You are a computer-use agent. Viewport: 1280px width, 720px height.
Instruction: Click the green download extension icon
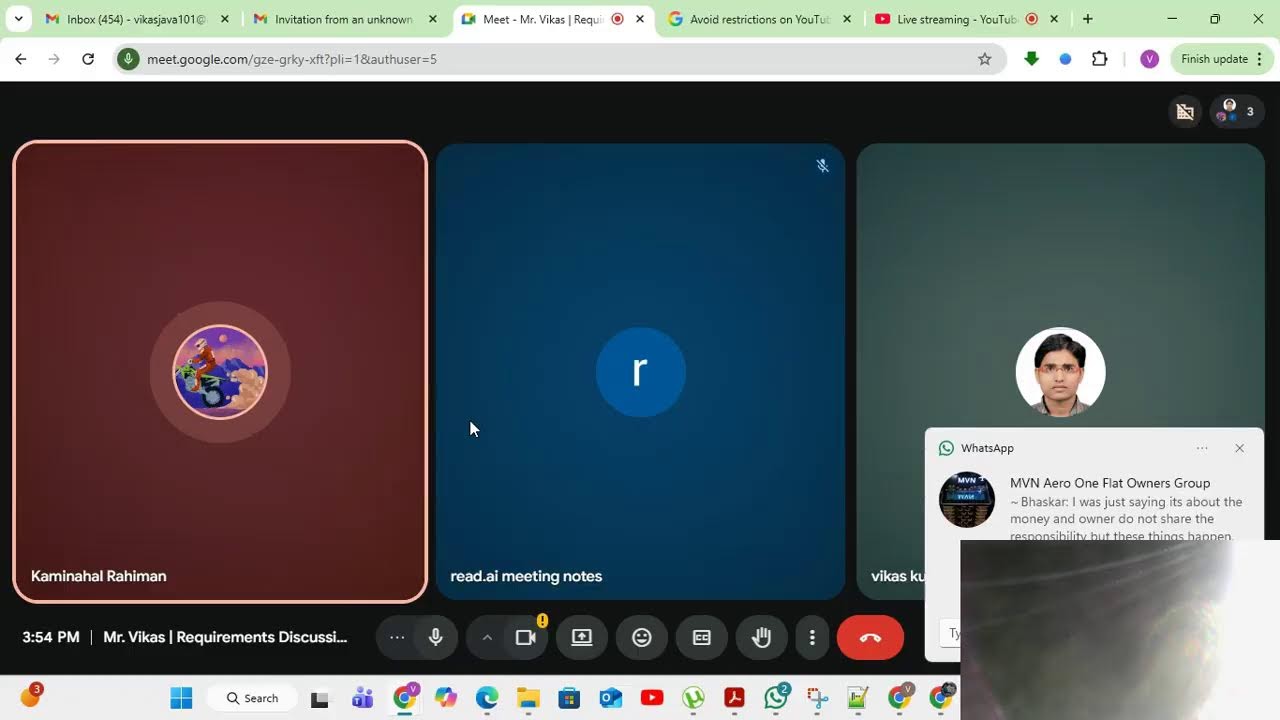(x=1032, y=59)
